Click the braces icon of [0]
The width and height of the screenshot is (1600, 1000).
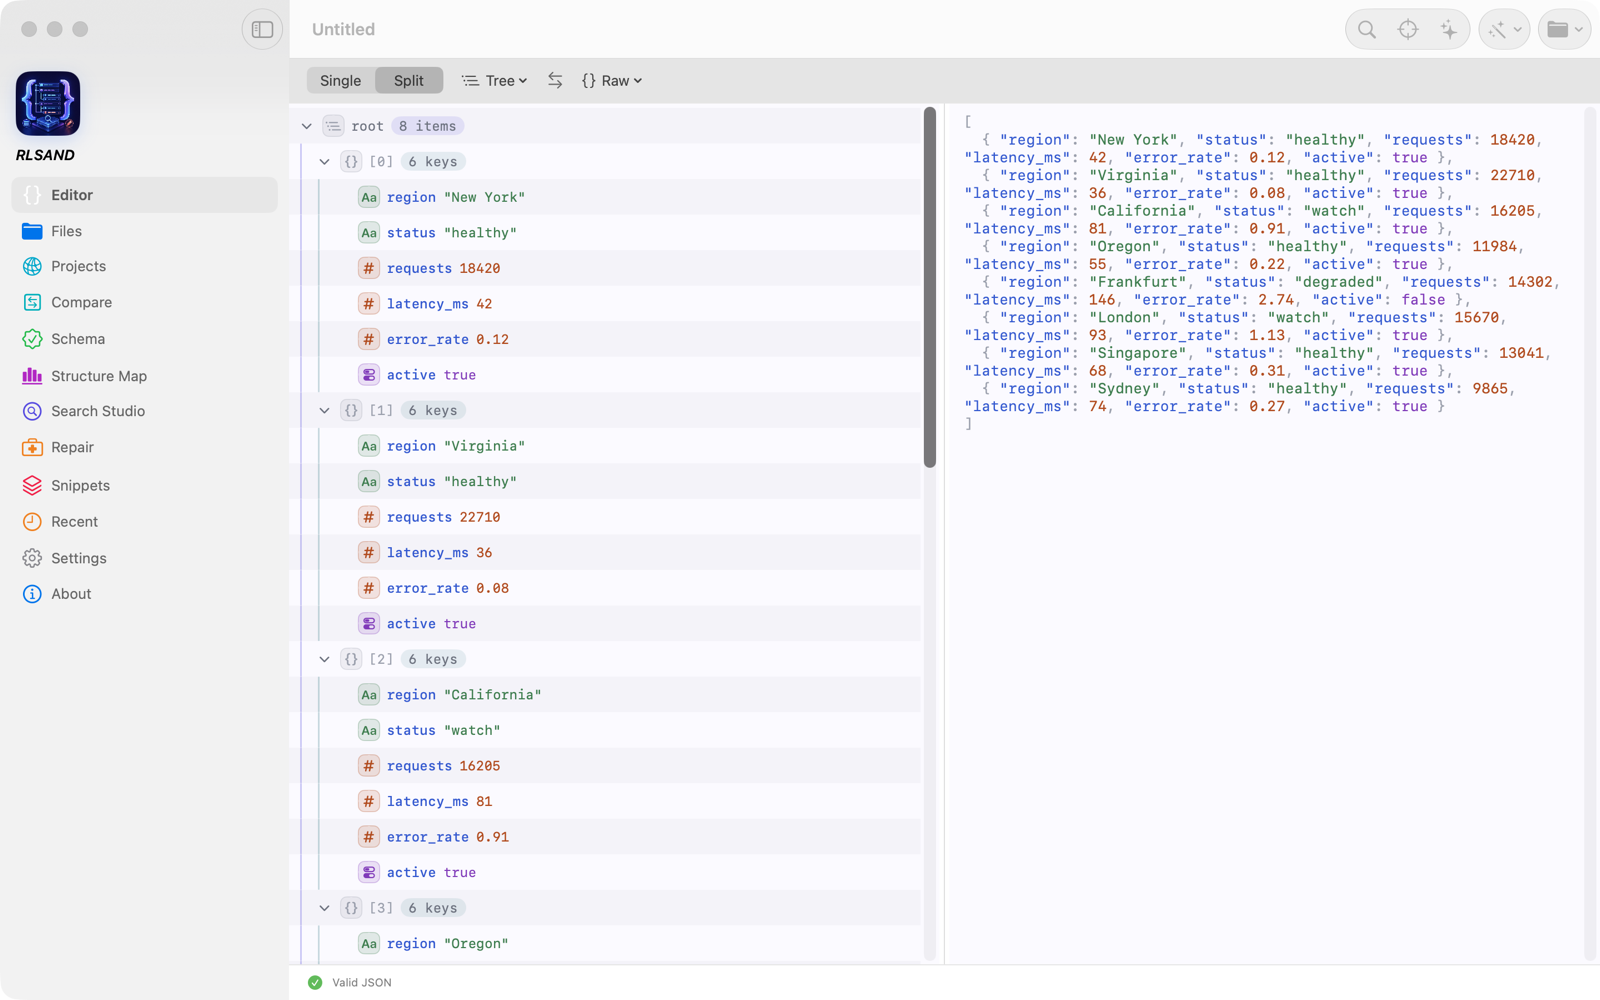coord(351,161)
